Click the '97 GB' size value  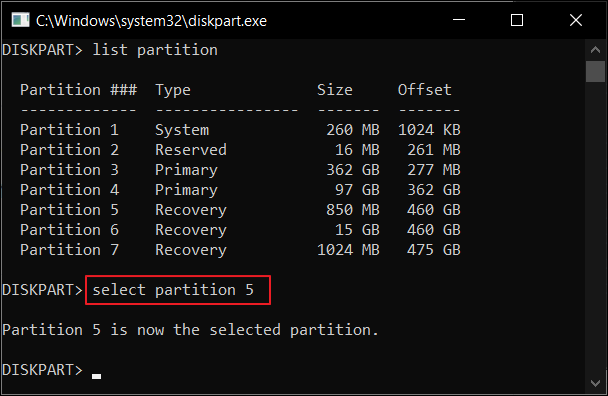[357, 190]
